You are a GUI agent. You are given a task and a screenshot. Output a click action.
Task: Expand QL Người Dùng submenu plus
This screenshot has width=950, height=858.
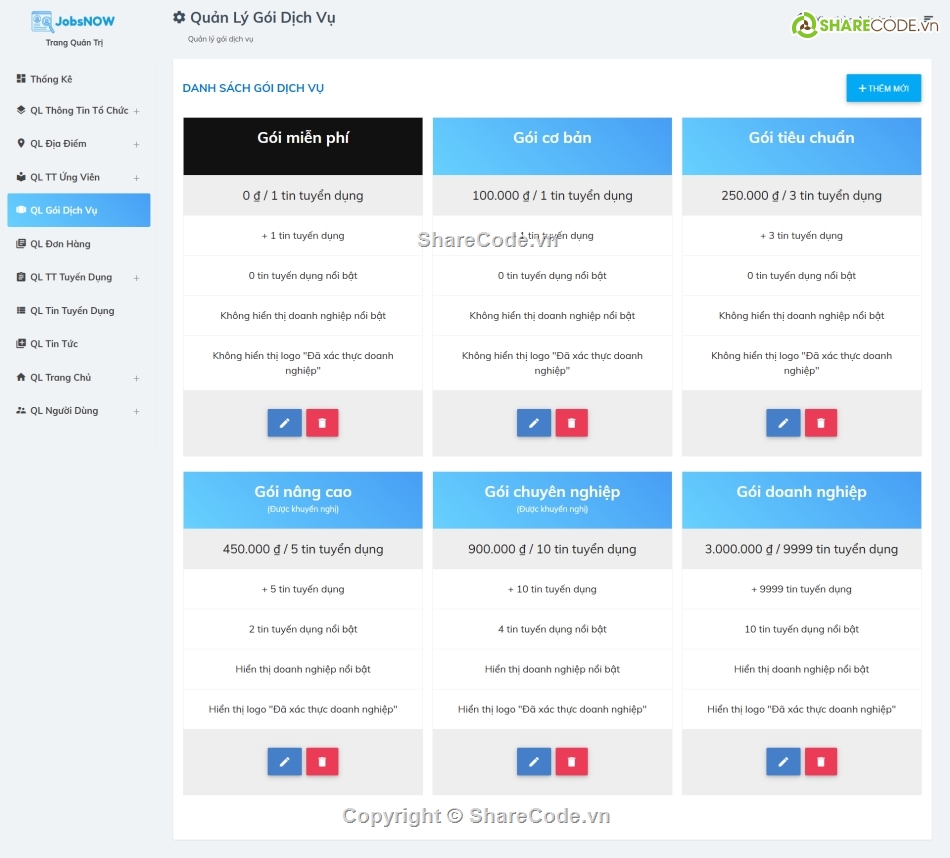click(136, 411)
